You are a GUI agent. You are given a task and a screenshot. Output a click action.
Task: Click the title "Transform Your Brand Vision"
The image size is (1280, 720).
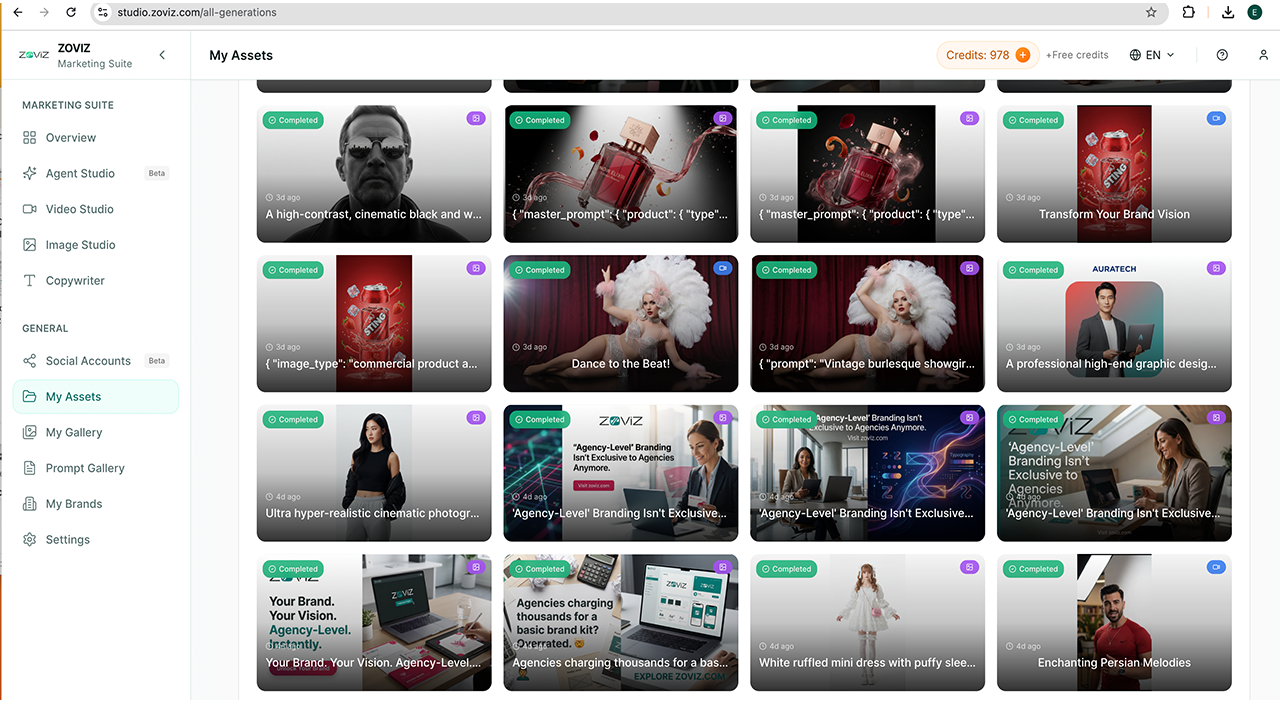coord(1114,214)
